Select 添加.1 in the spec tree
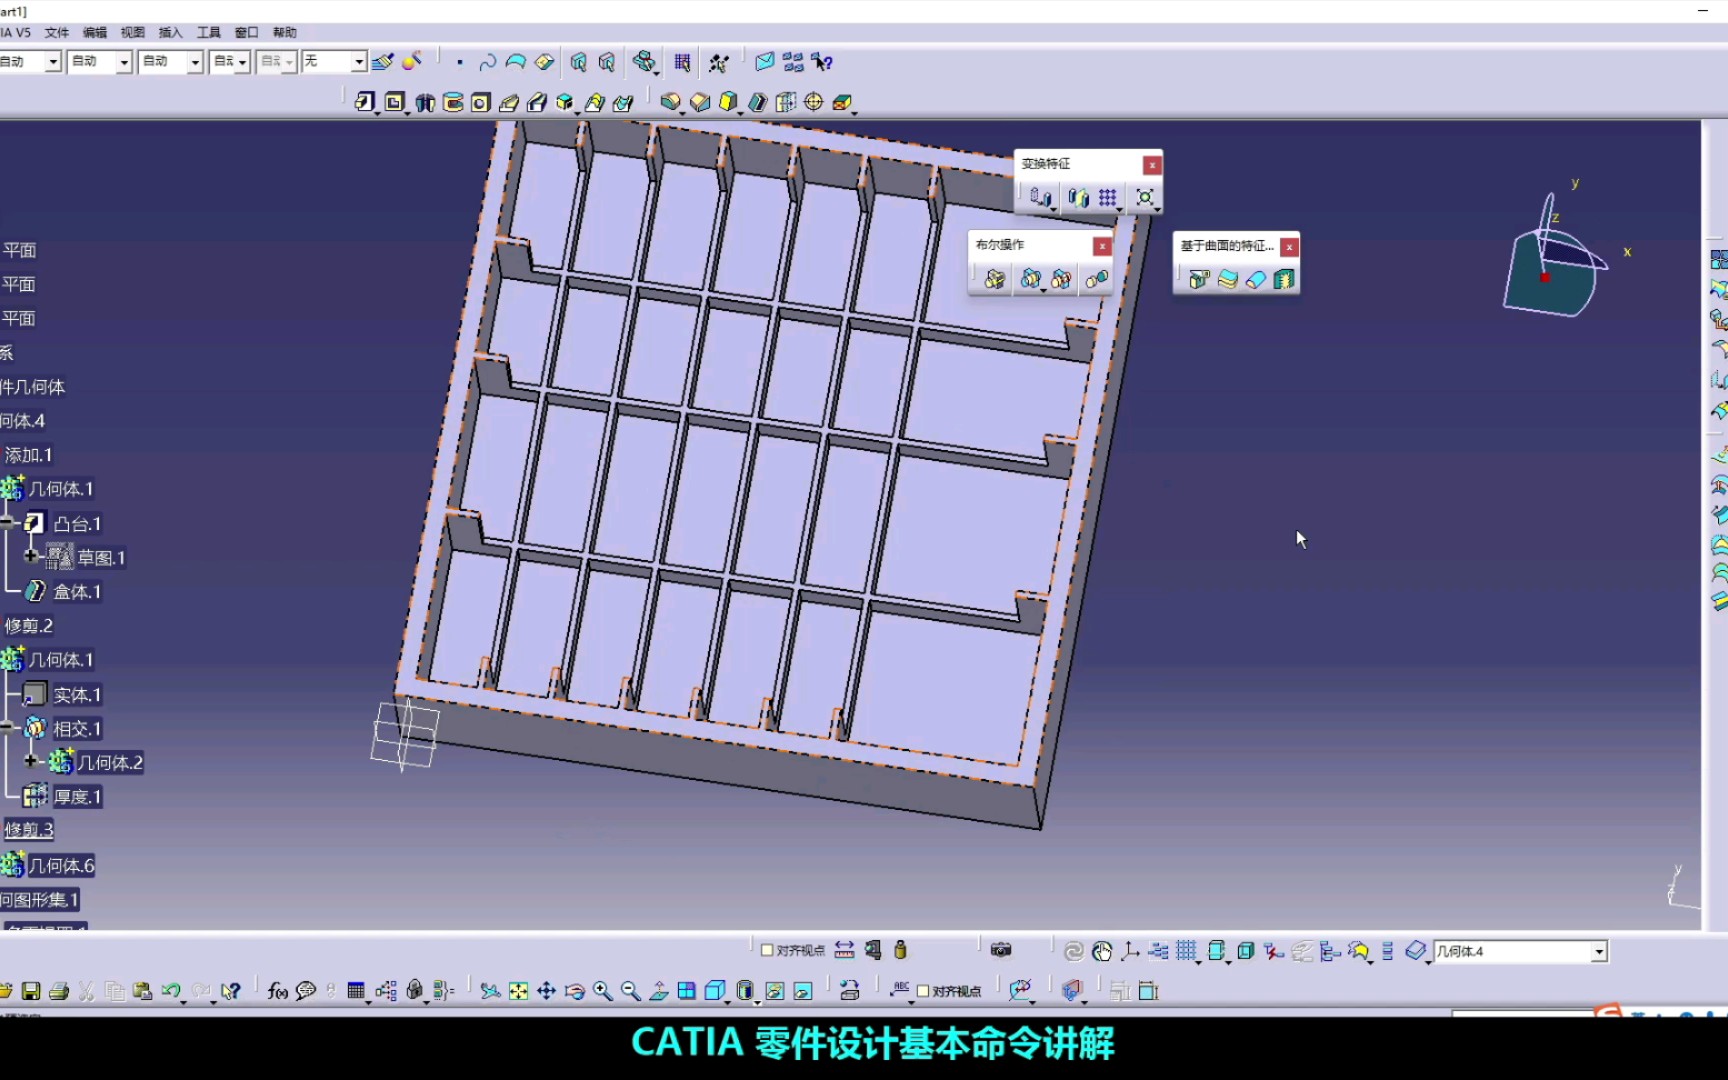The height and width of the screenshot is (1080, 1728). [28, 455]
